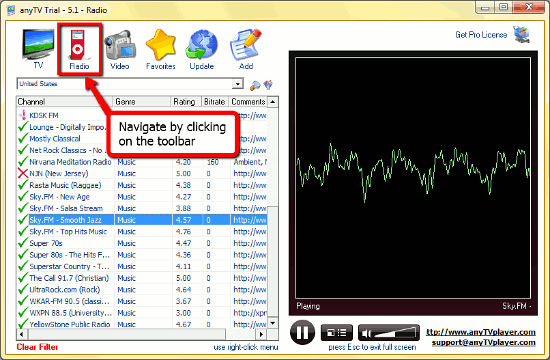Screen dimensions: 550x360
Task: Choose Nirvana Meditation Radio in channel list
Action: pos(142,162)
